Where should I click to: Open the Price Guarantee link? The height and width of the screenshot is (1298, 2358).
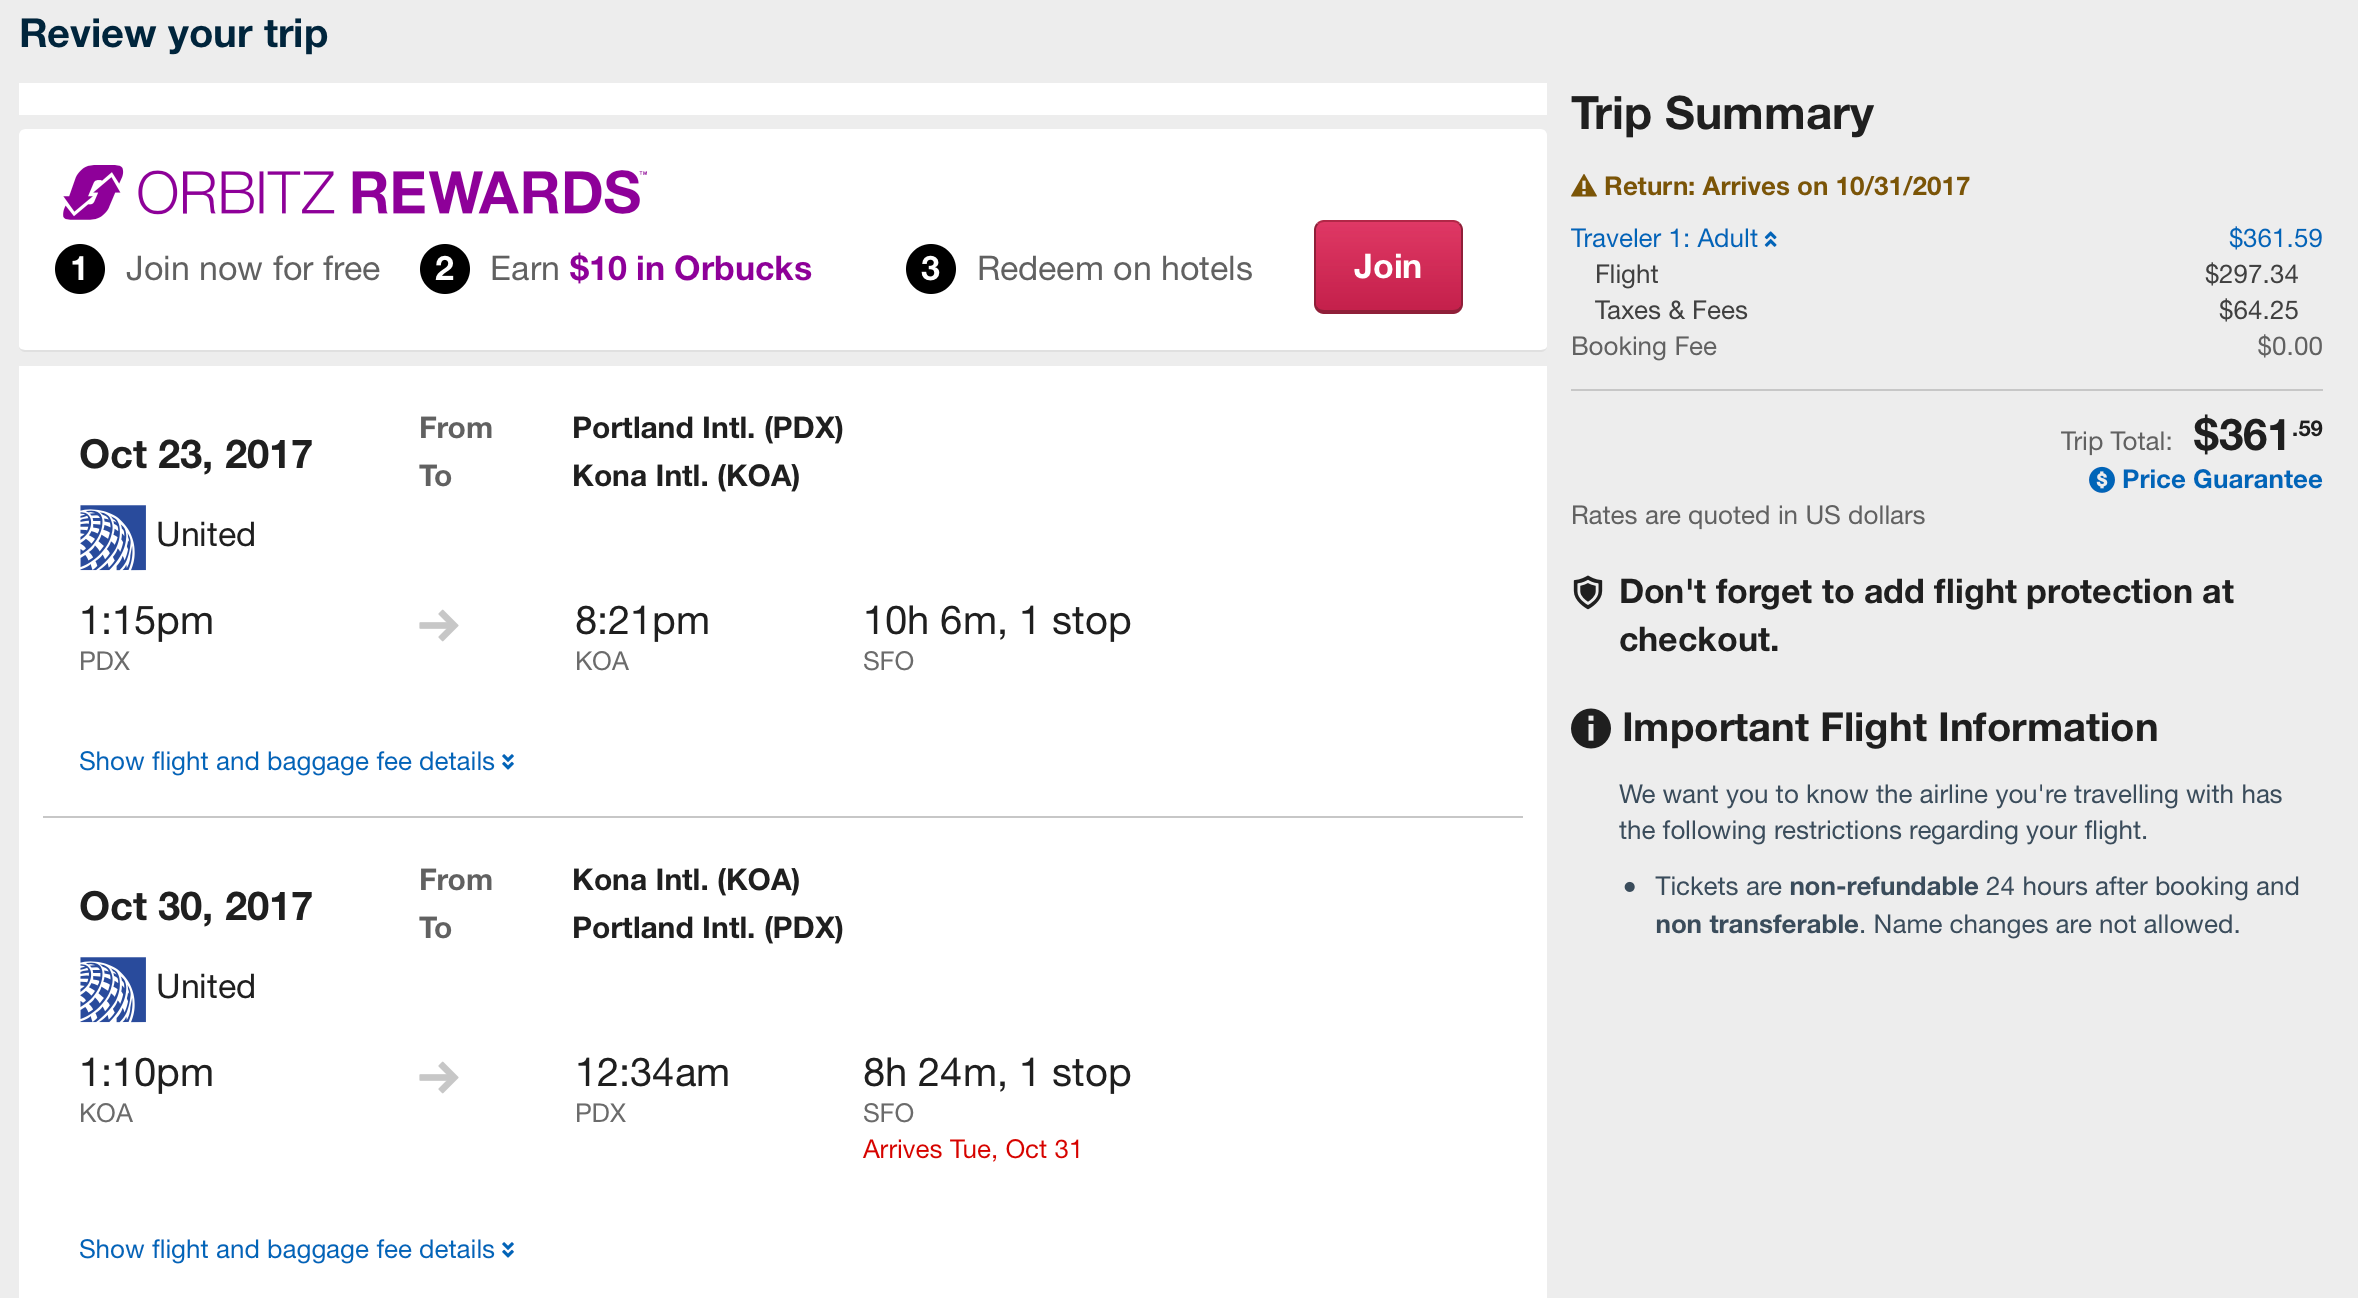point(2220,480)
